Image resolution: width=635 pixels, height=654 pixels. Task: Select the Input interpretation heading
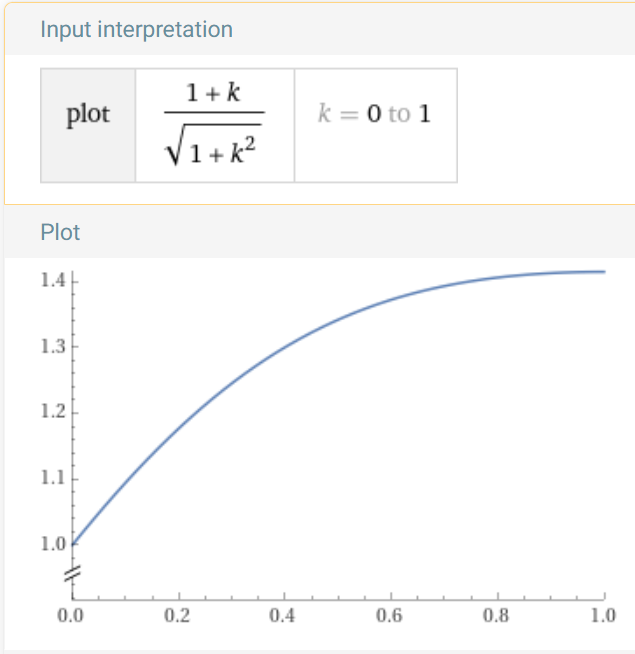136,30
